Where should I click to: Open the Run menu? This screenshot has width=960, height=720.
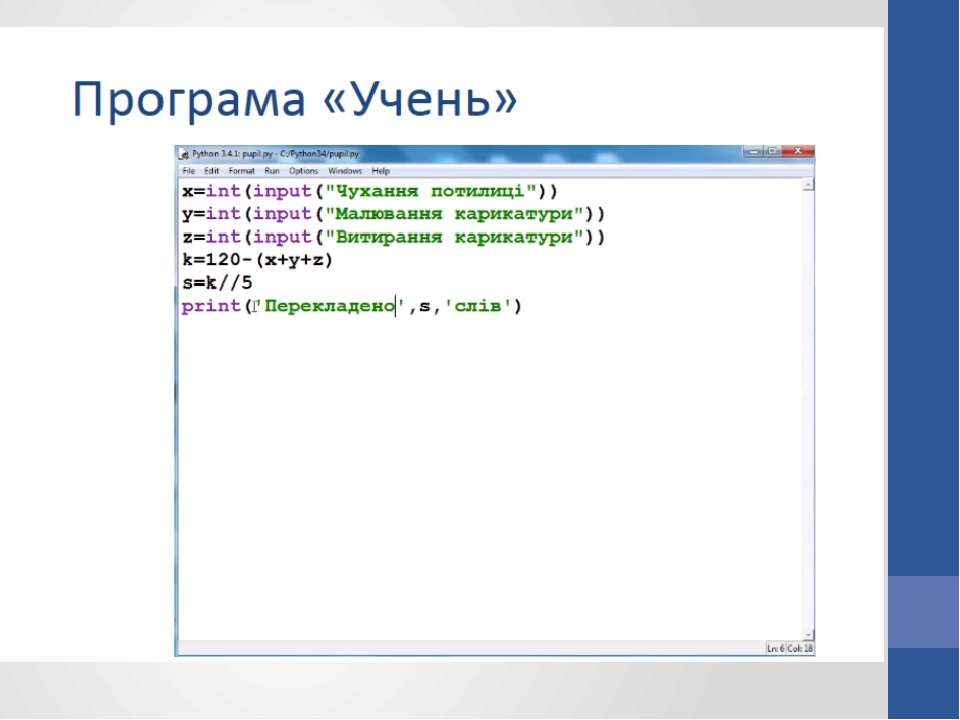pos(271,170)
